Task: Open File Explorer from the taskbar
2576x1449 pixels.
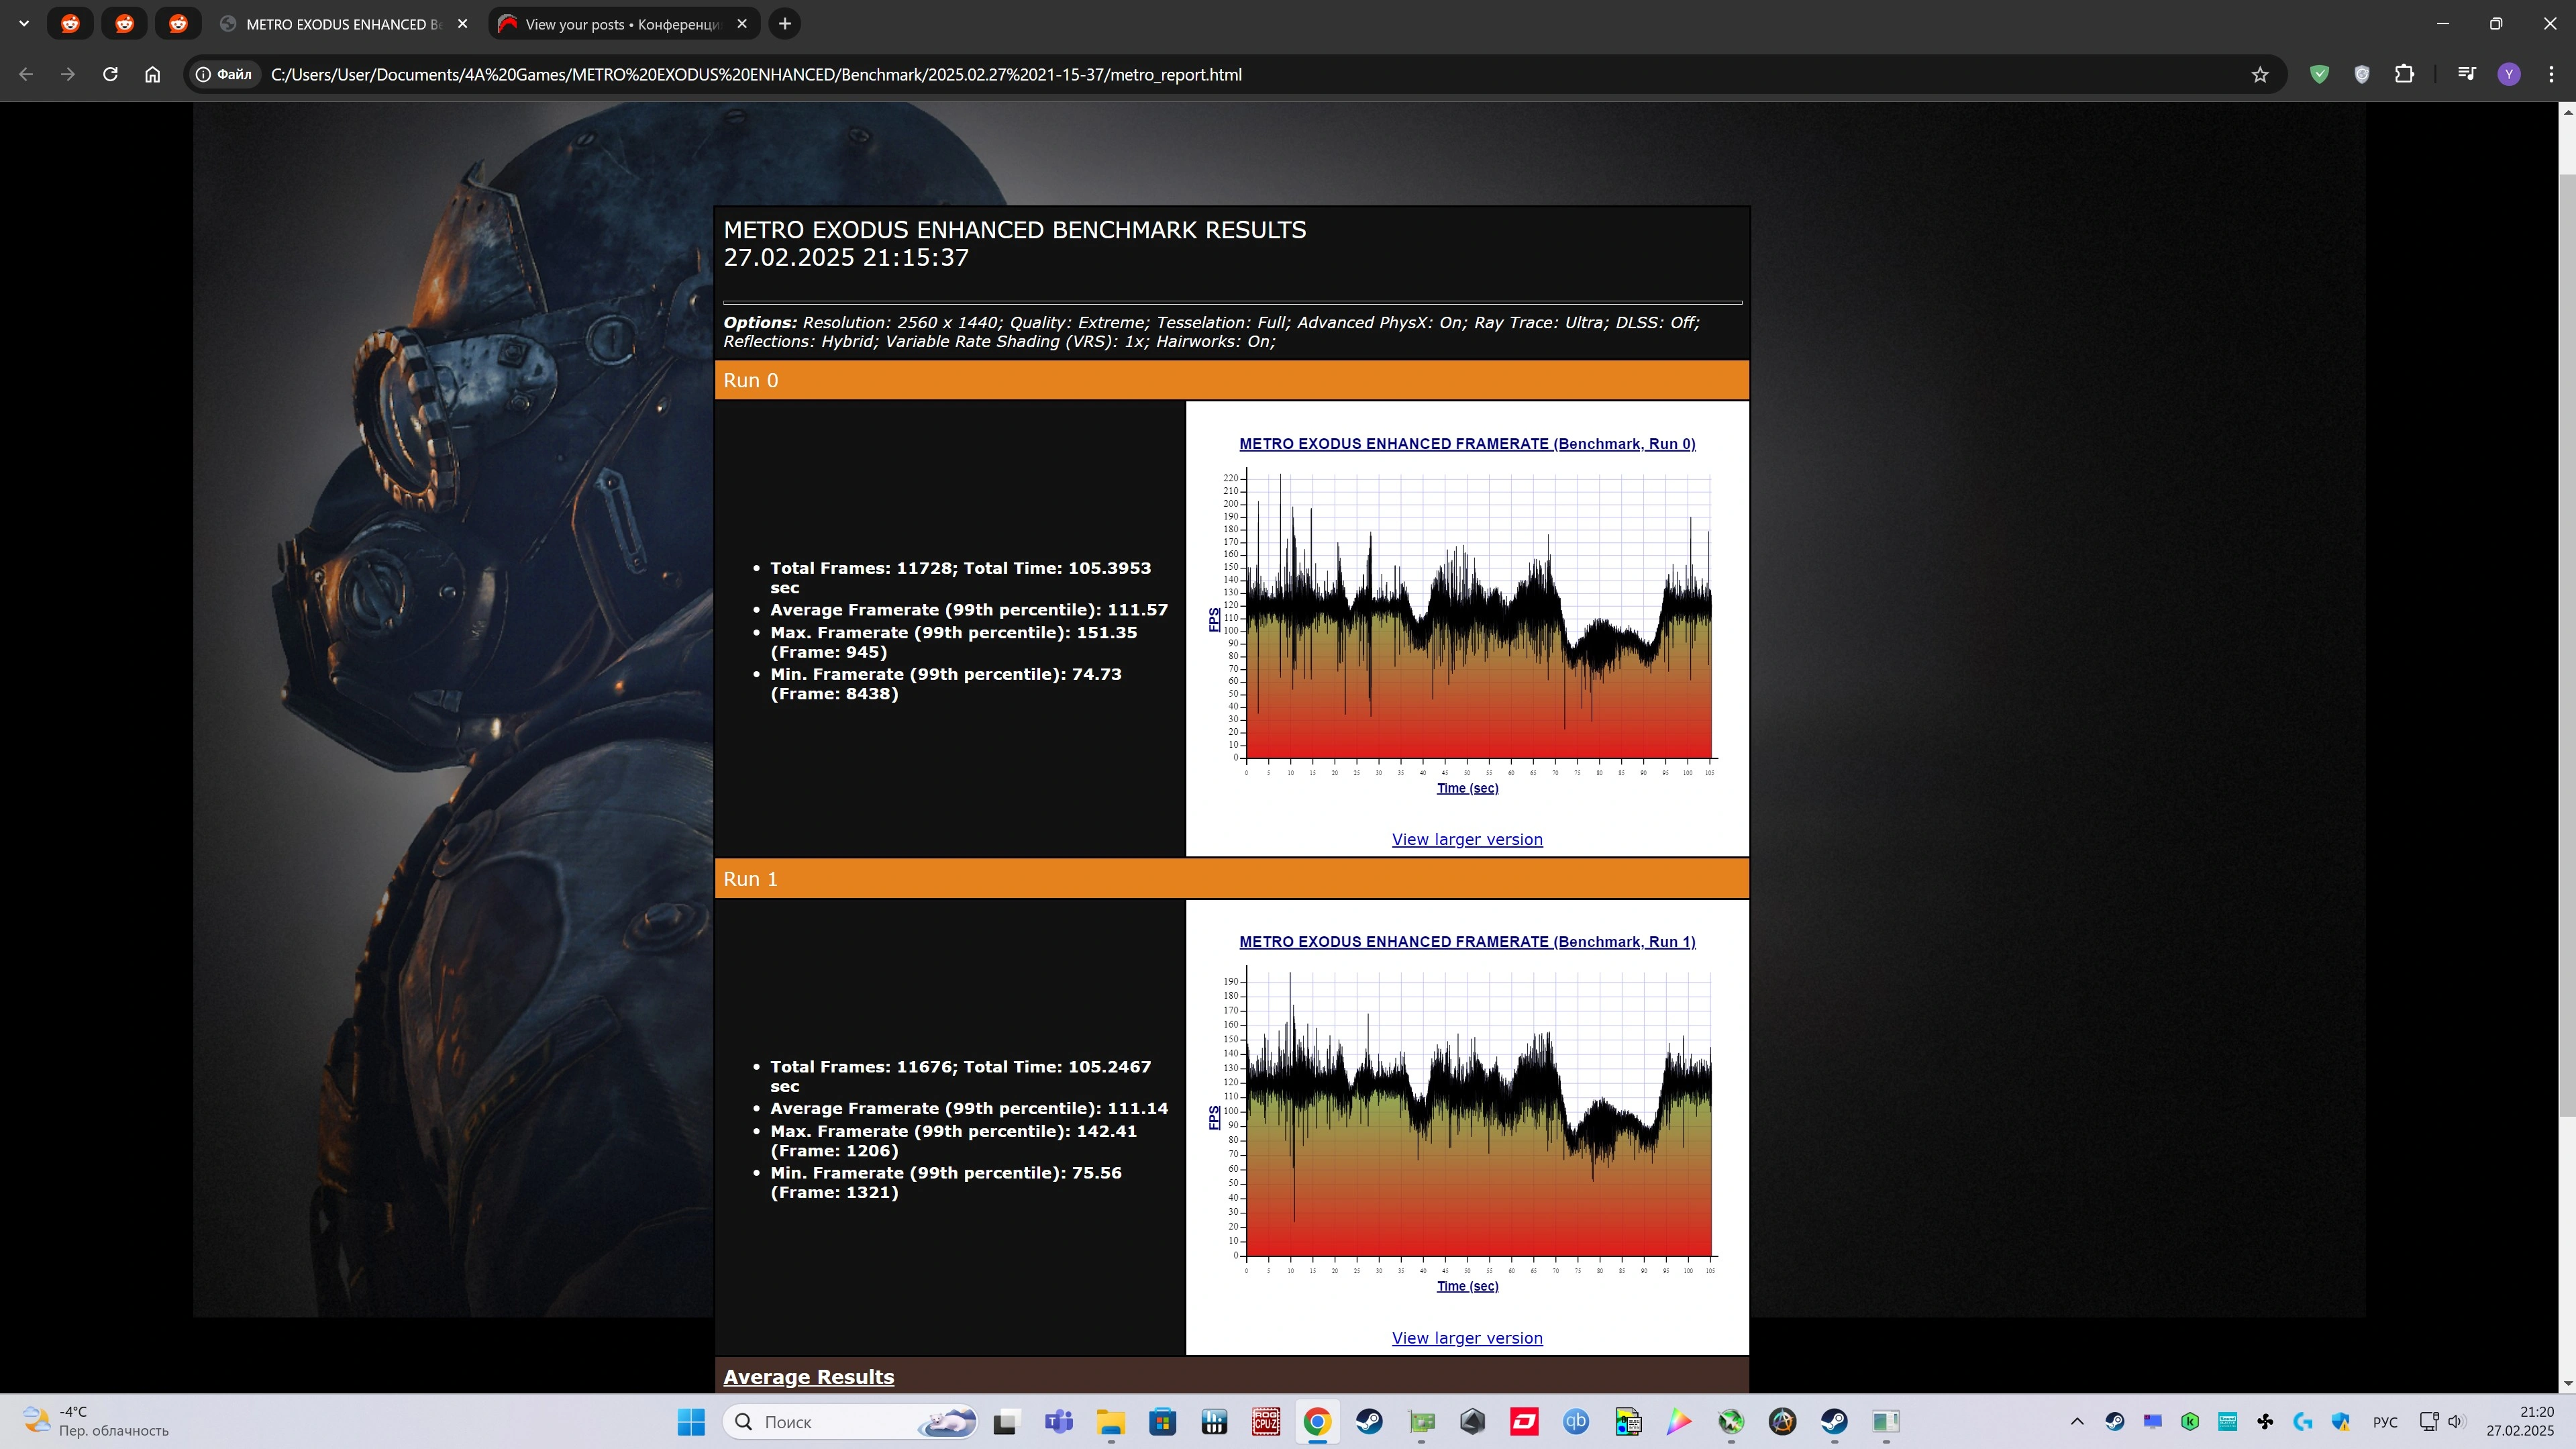Action: (1110, 1422)
